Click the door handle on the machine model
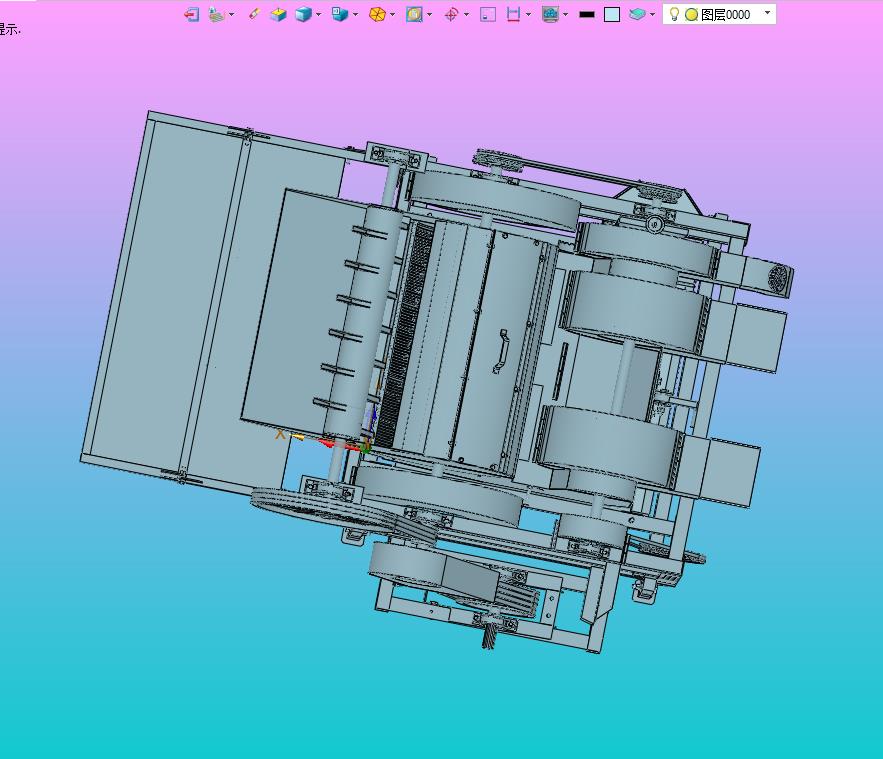 pos(501,352)
